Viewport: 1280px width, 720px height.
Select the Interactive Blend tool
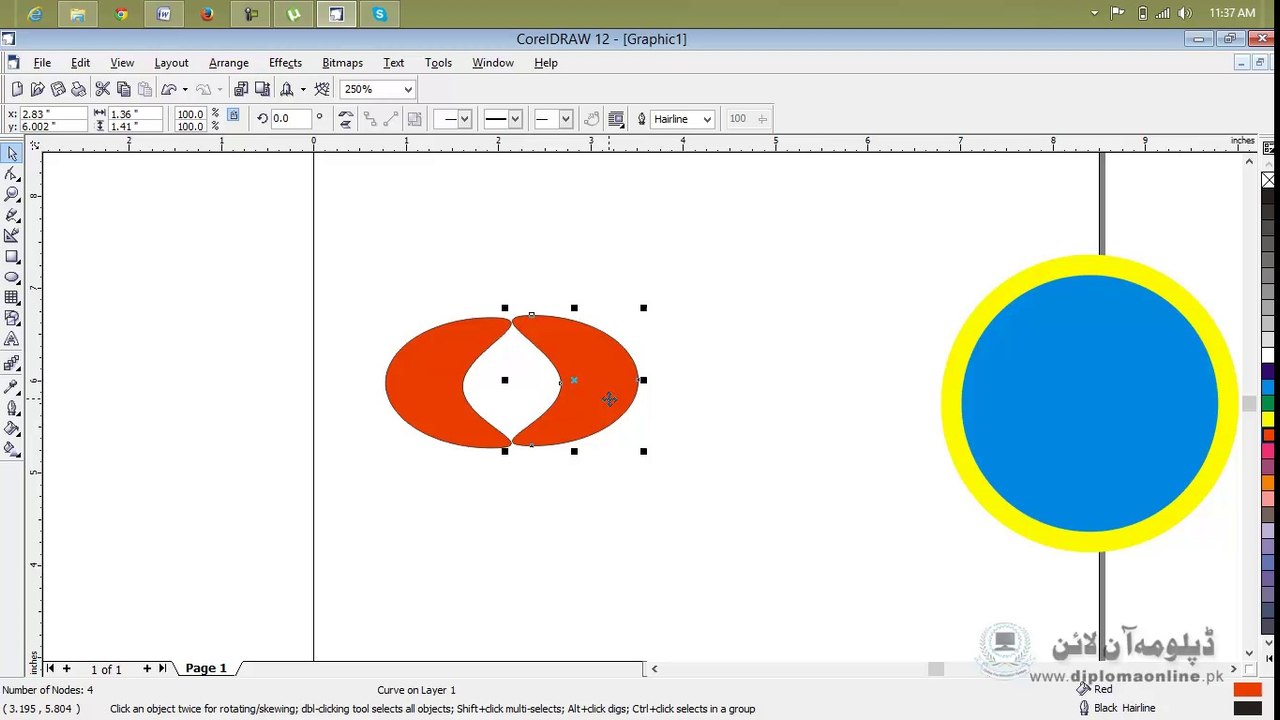[12, 364]
